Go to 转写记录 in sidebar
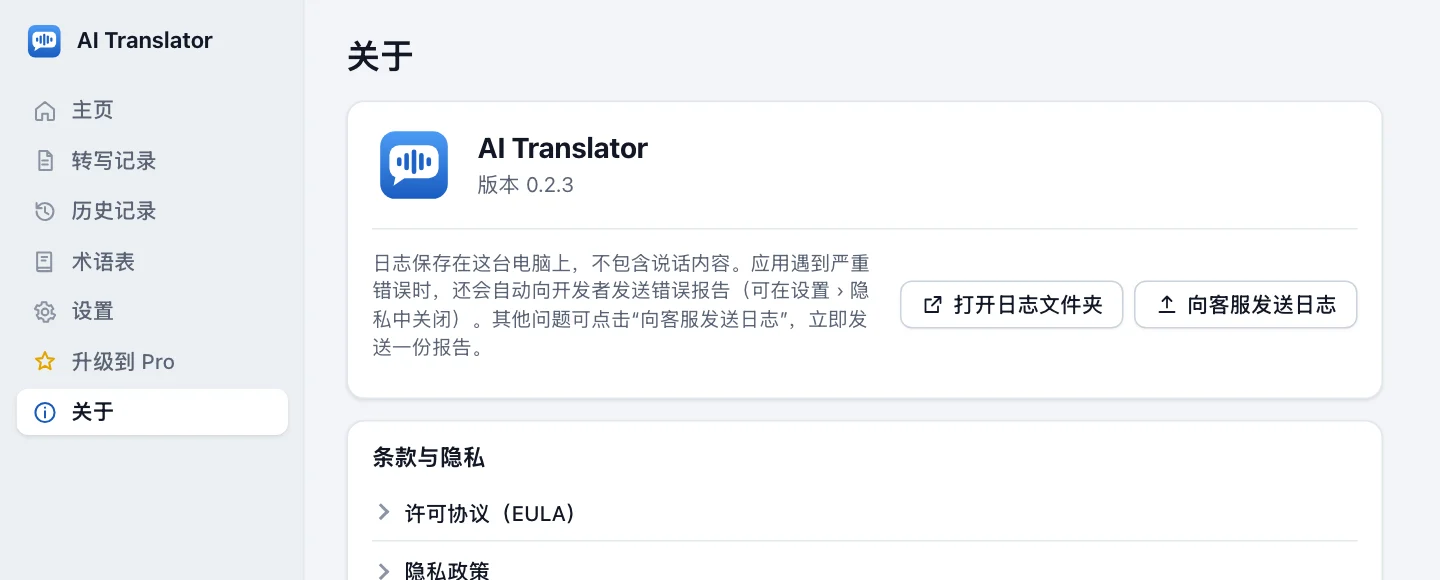This screenshot has width=1440, height=580. (x=152, y=161)
